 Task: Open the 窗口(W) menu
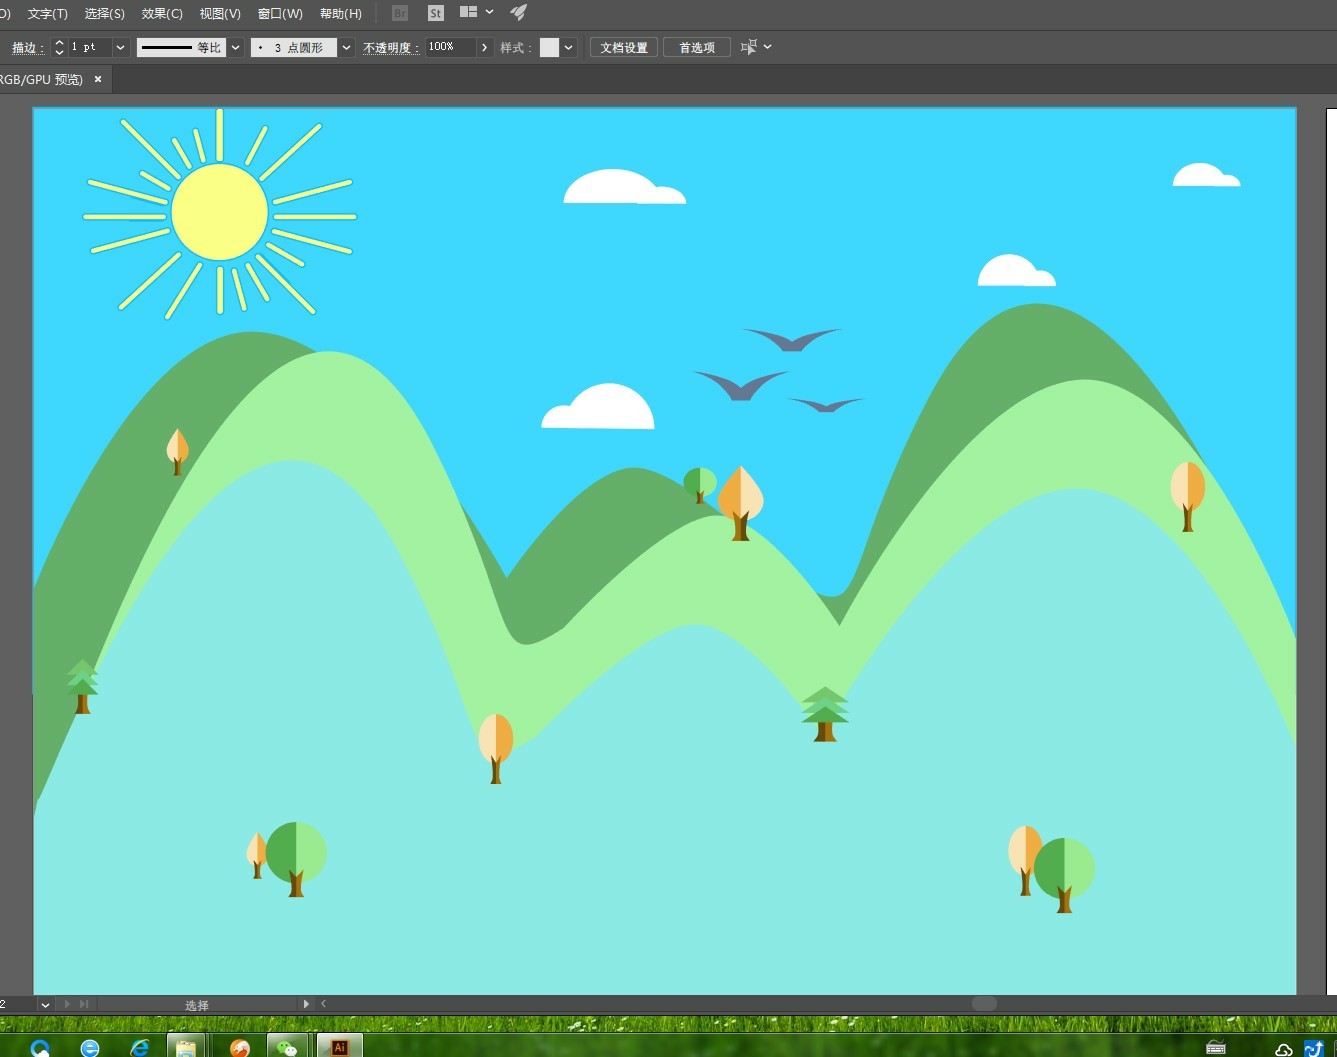(x=280, y=13)
